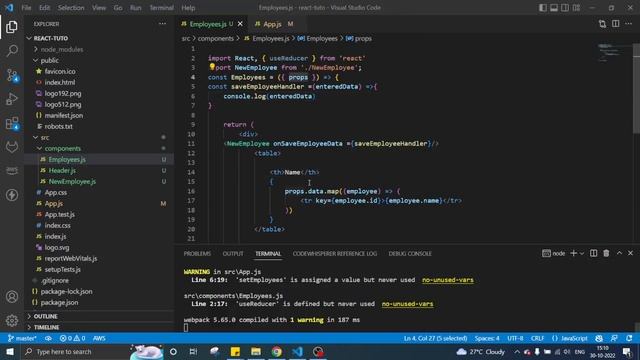Screen dimensions: 640x360
Task: Open the customize layout icon
Action: pos(576,8)
